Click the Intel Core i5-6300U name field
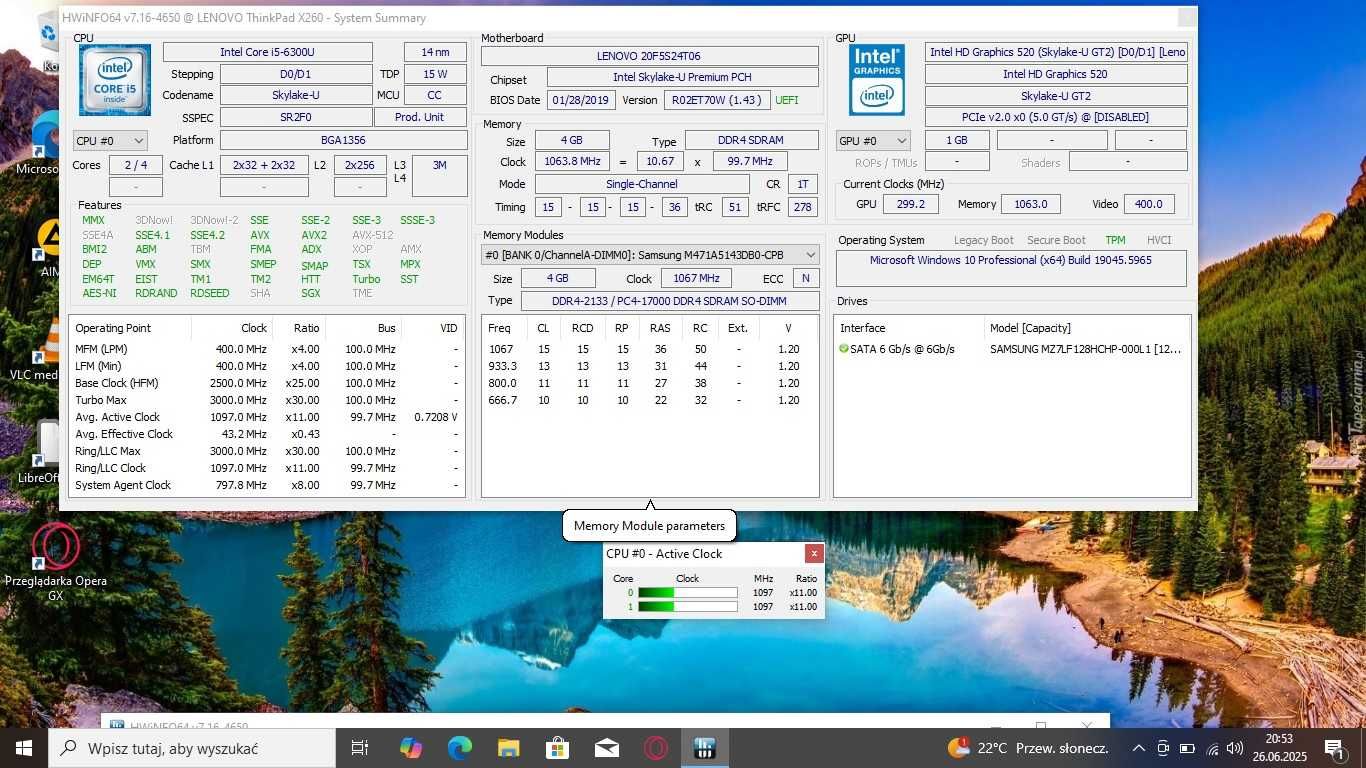This screenshot has height=768, width=1366. click(267, 52)
